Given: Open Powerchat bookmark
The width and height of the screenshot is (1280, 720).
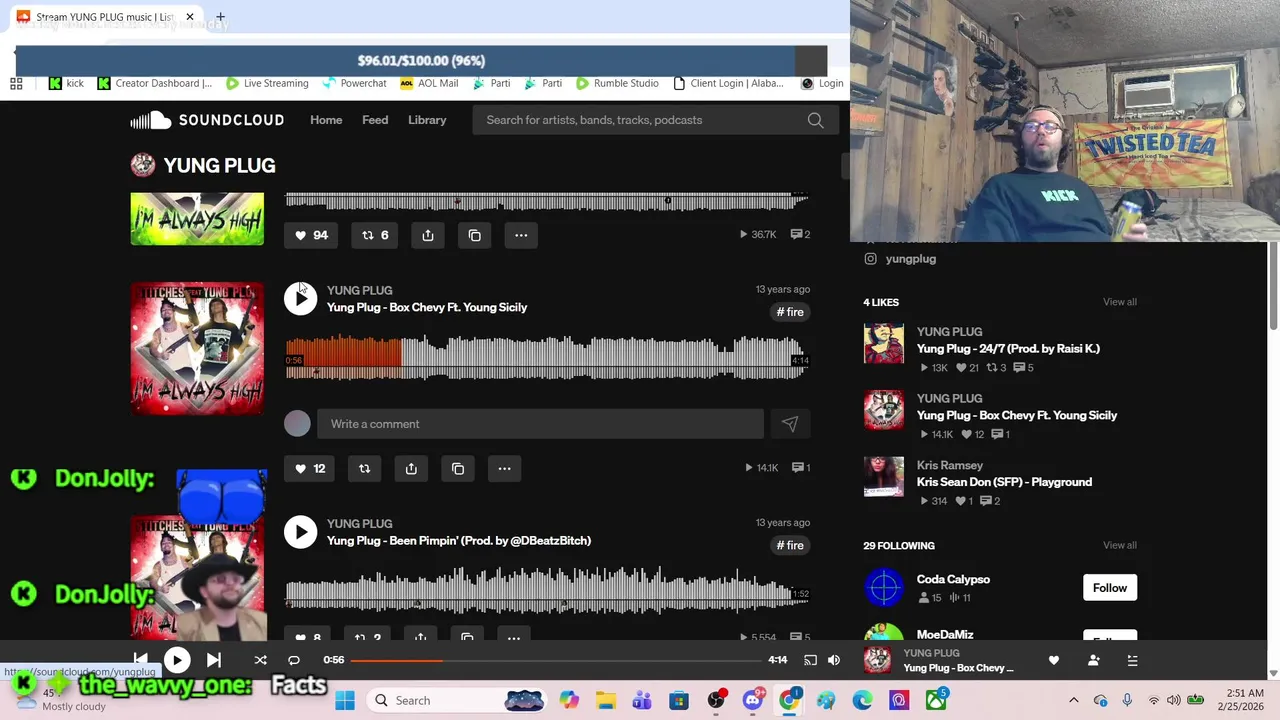Looking at the screenshot, I should (354, 83).
